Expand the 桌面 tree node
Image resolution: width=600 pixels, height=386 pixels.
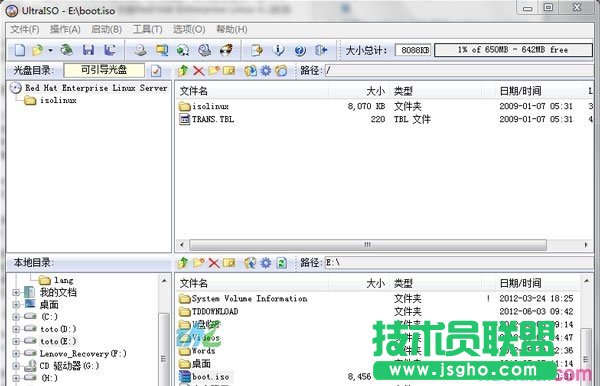point(16,305)
